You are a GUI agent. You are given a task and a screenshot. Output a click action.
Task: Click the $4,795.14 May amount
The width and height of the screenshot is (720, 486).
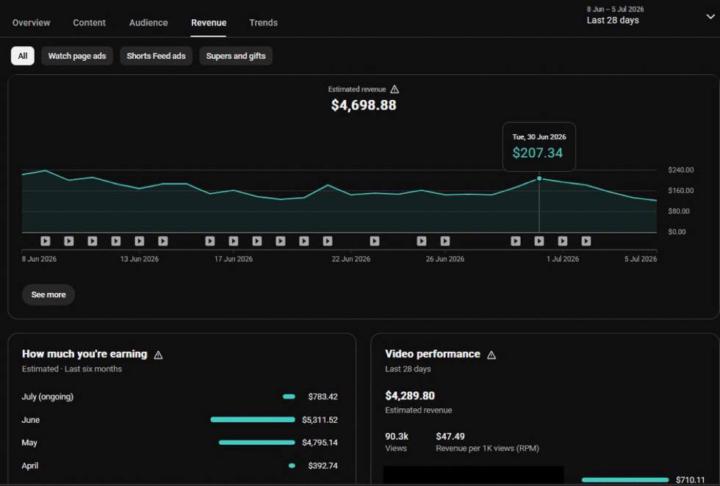pyautogui.click(x=320, y=443)
